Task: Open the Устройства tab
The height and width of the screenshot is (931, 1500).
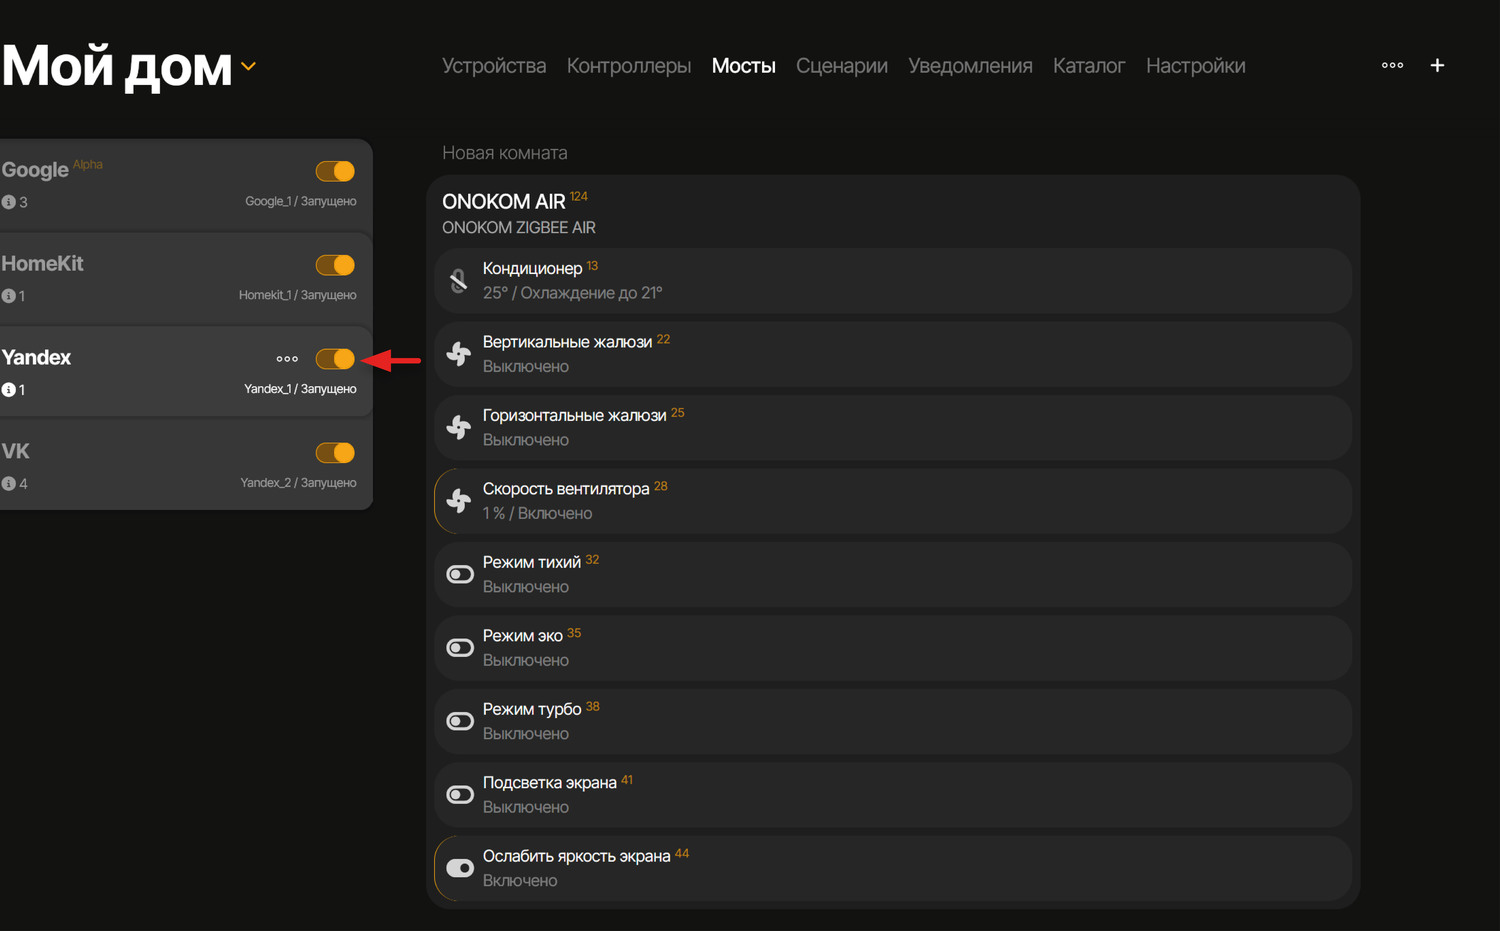Action: pos(494,66)
